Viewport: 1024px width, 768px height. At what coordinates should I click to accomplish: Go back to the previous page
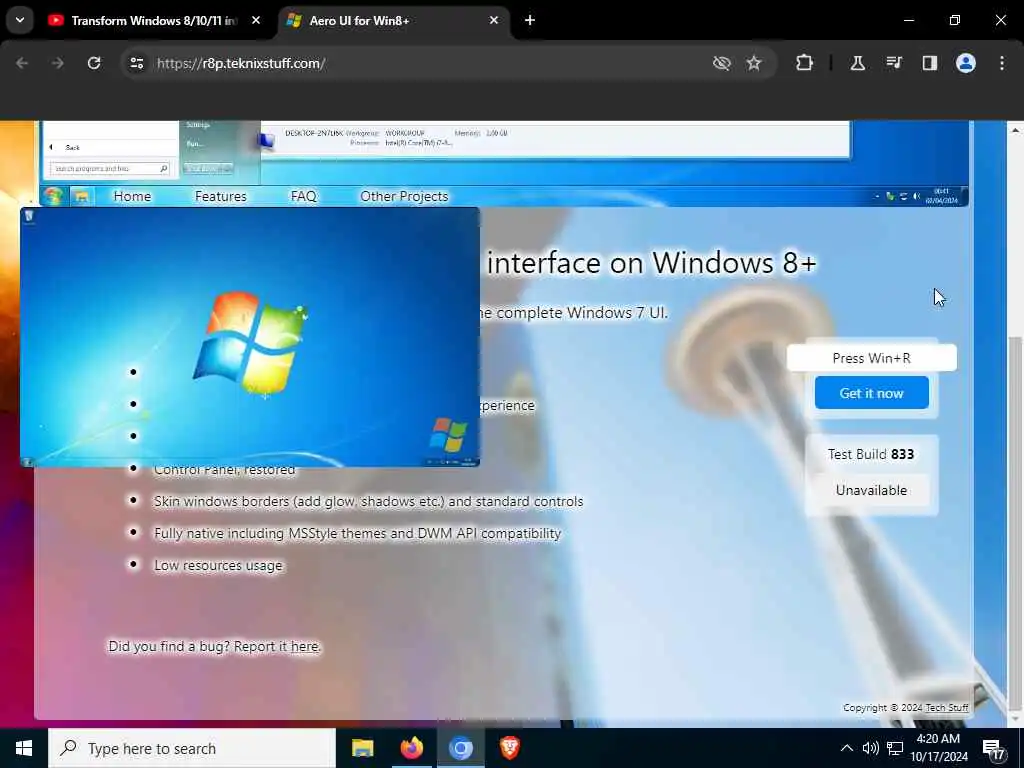point(22,63)
